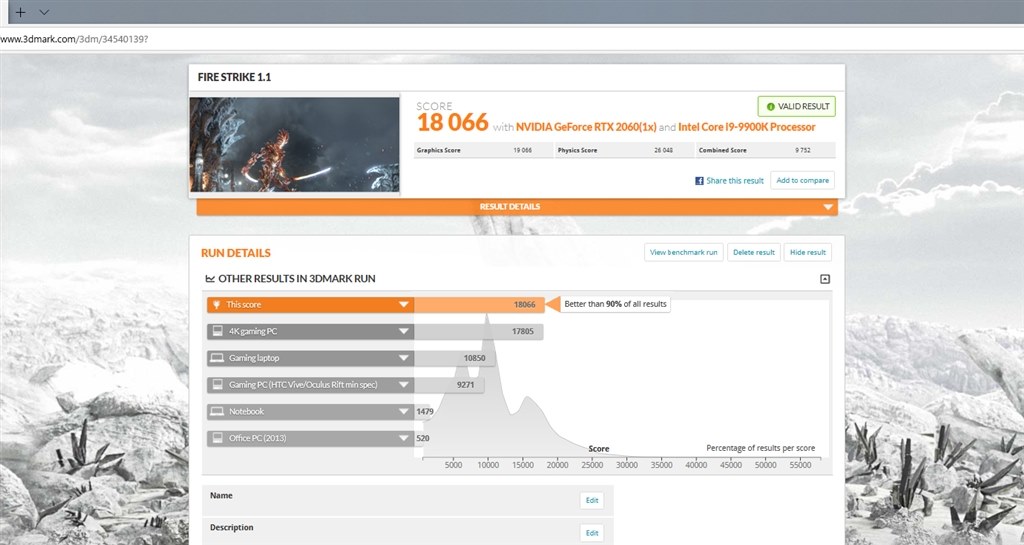Click the Add to compare button

(x=803, y=180)
